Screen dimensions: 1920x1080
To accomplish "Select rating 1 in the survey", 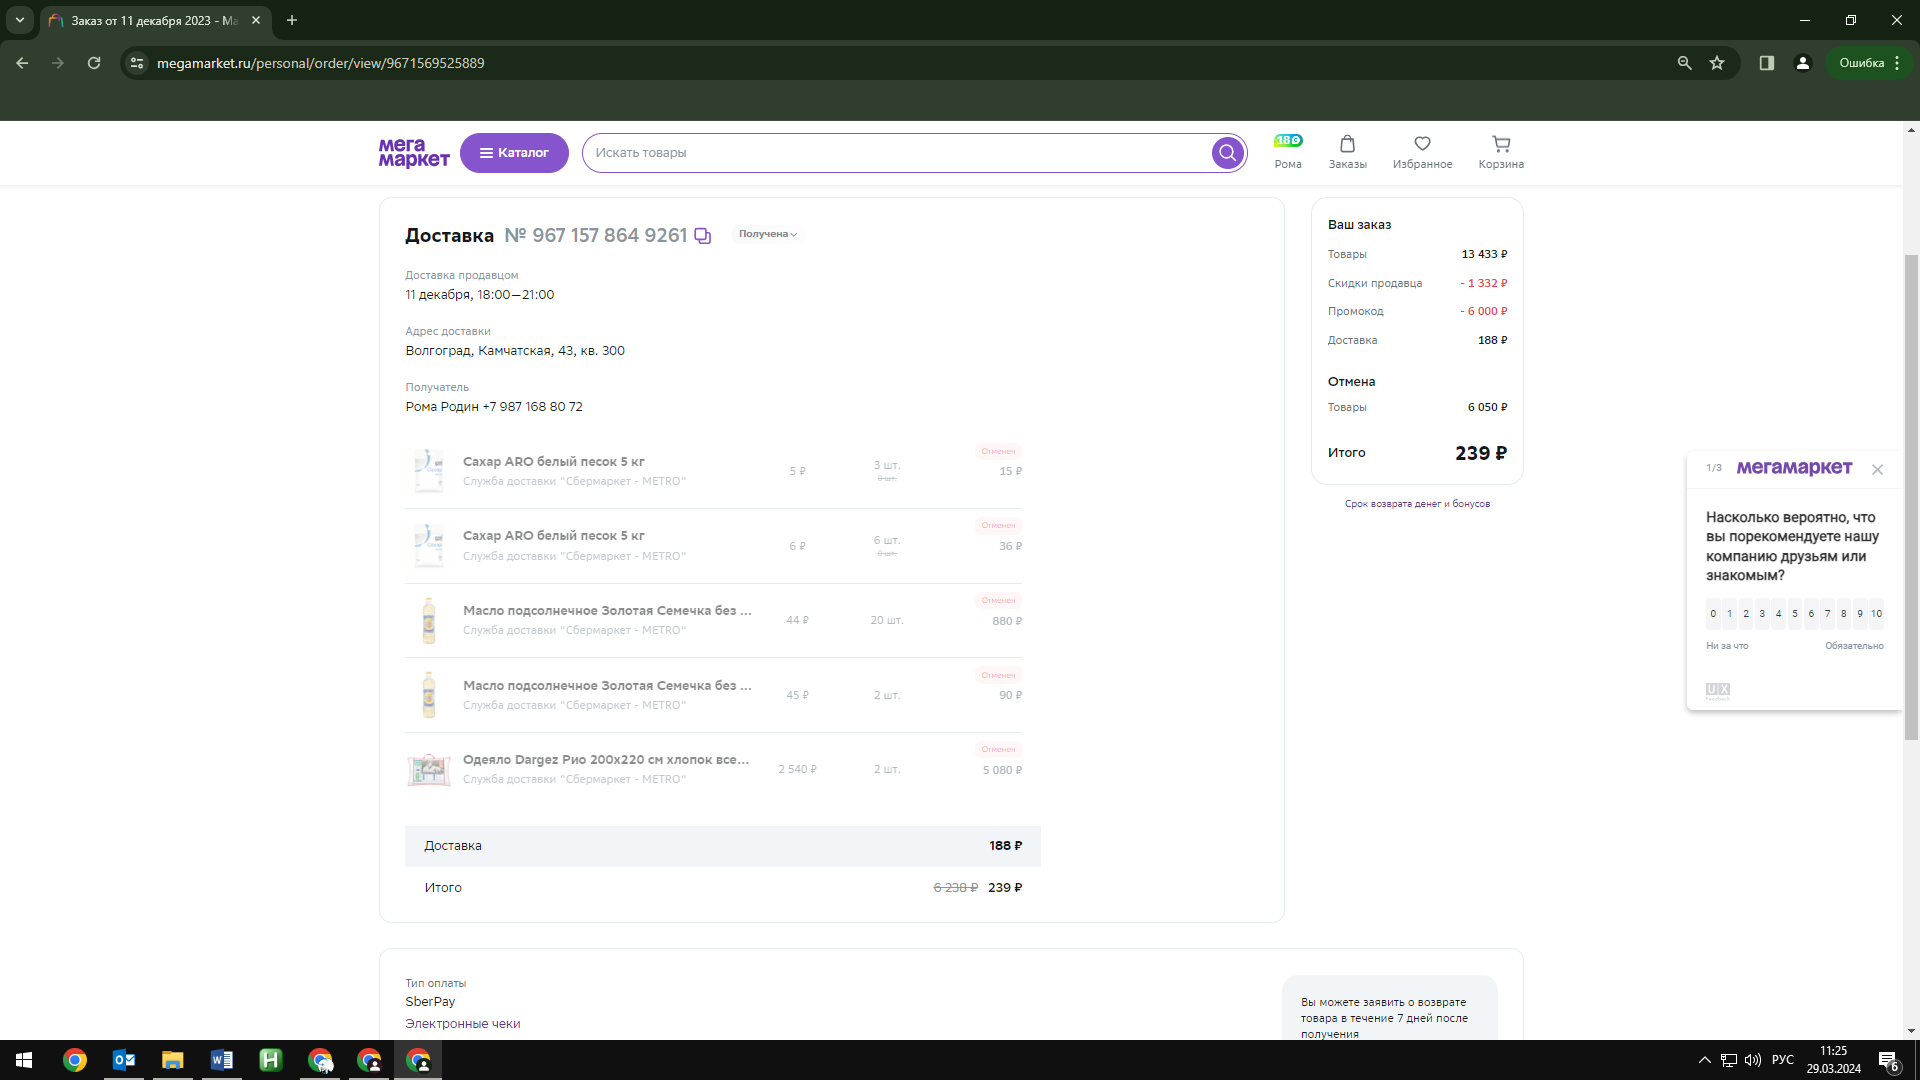I will point(1730,614).
